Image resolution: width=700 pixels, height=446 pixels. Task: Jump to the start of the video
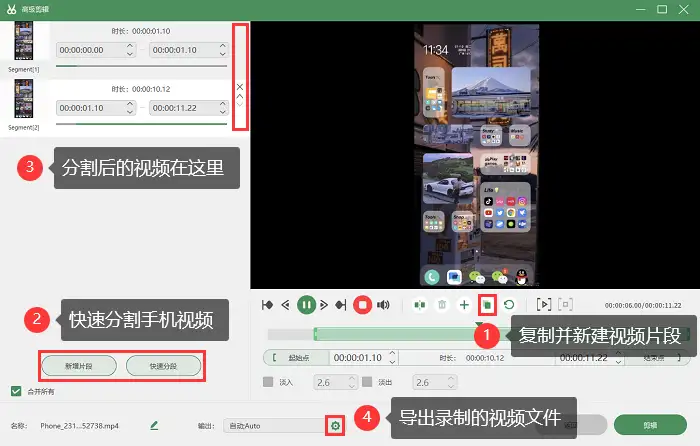point(267,305)
